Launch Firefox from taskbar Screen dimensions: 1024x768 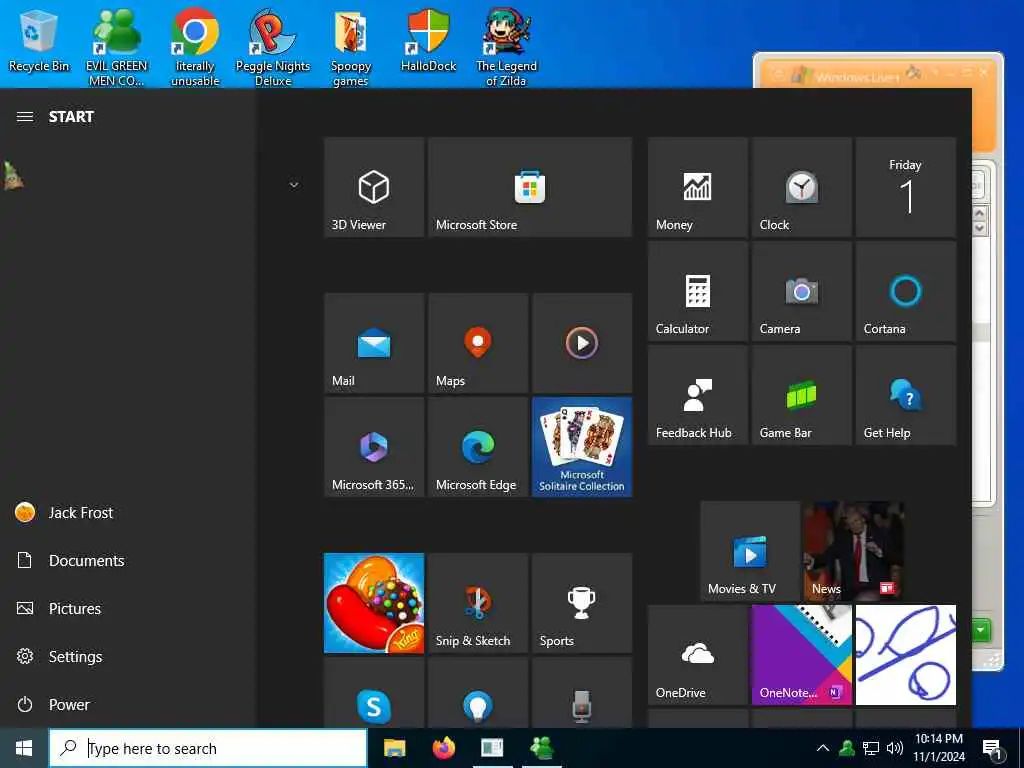click(443, 748)
